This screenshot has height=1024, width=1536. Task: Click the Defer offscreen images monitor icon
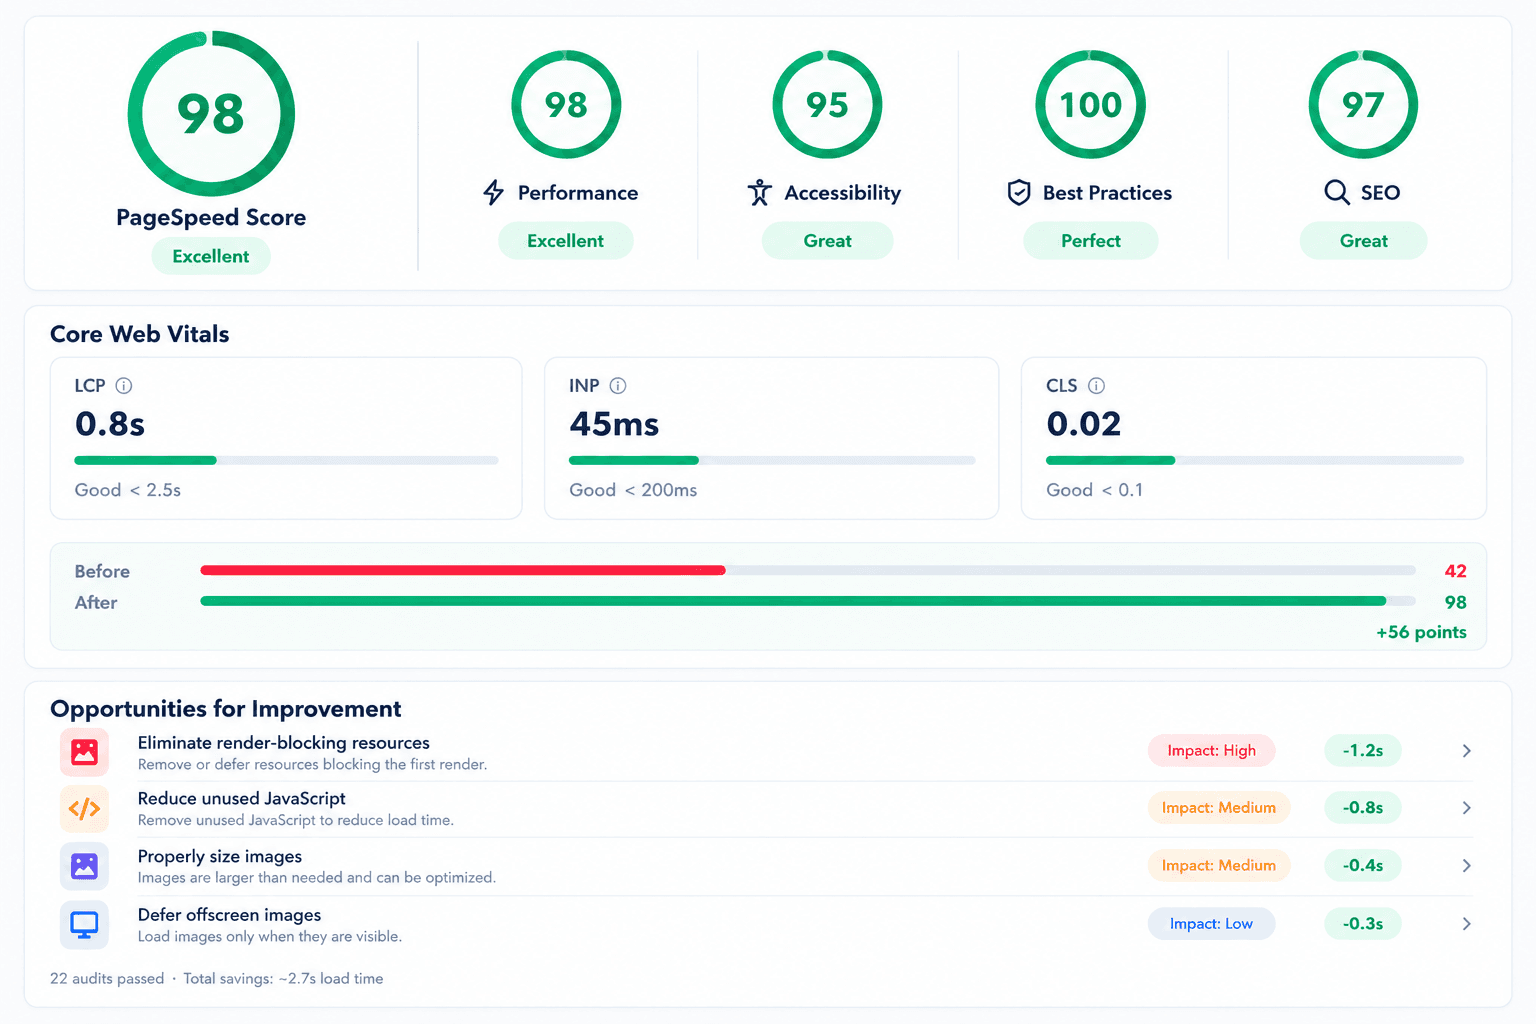(84, 924)
